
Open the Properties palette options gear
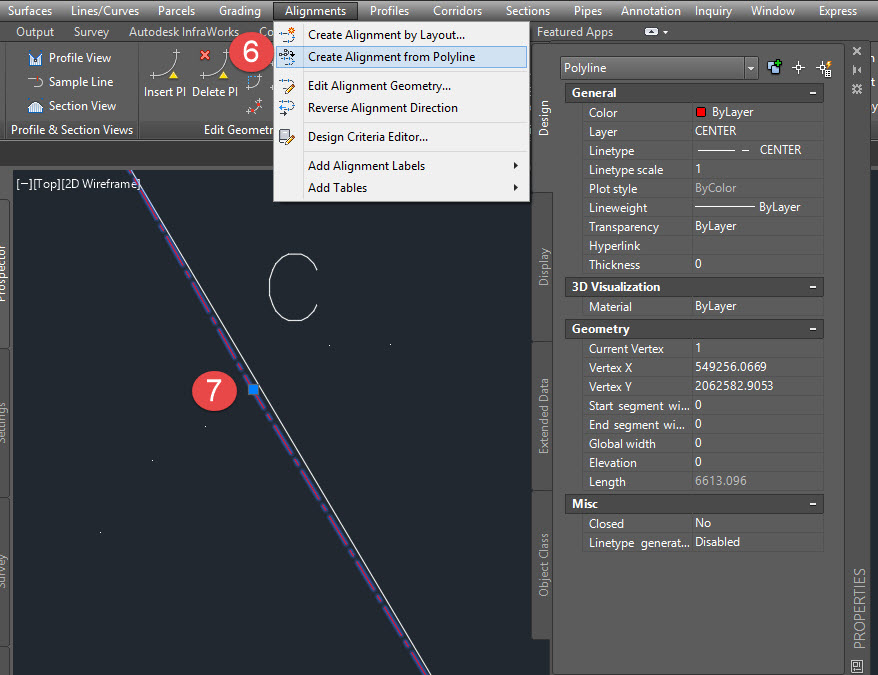click(x=857, y=89)
